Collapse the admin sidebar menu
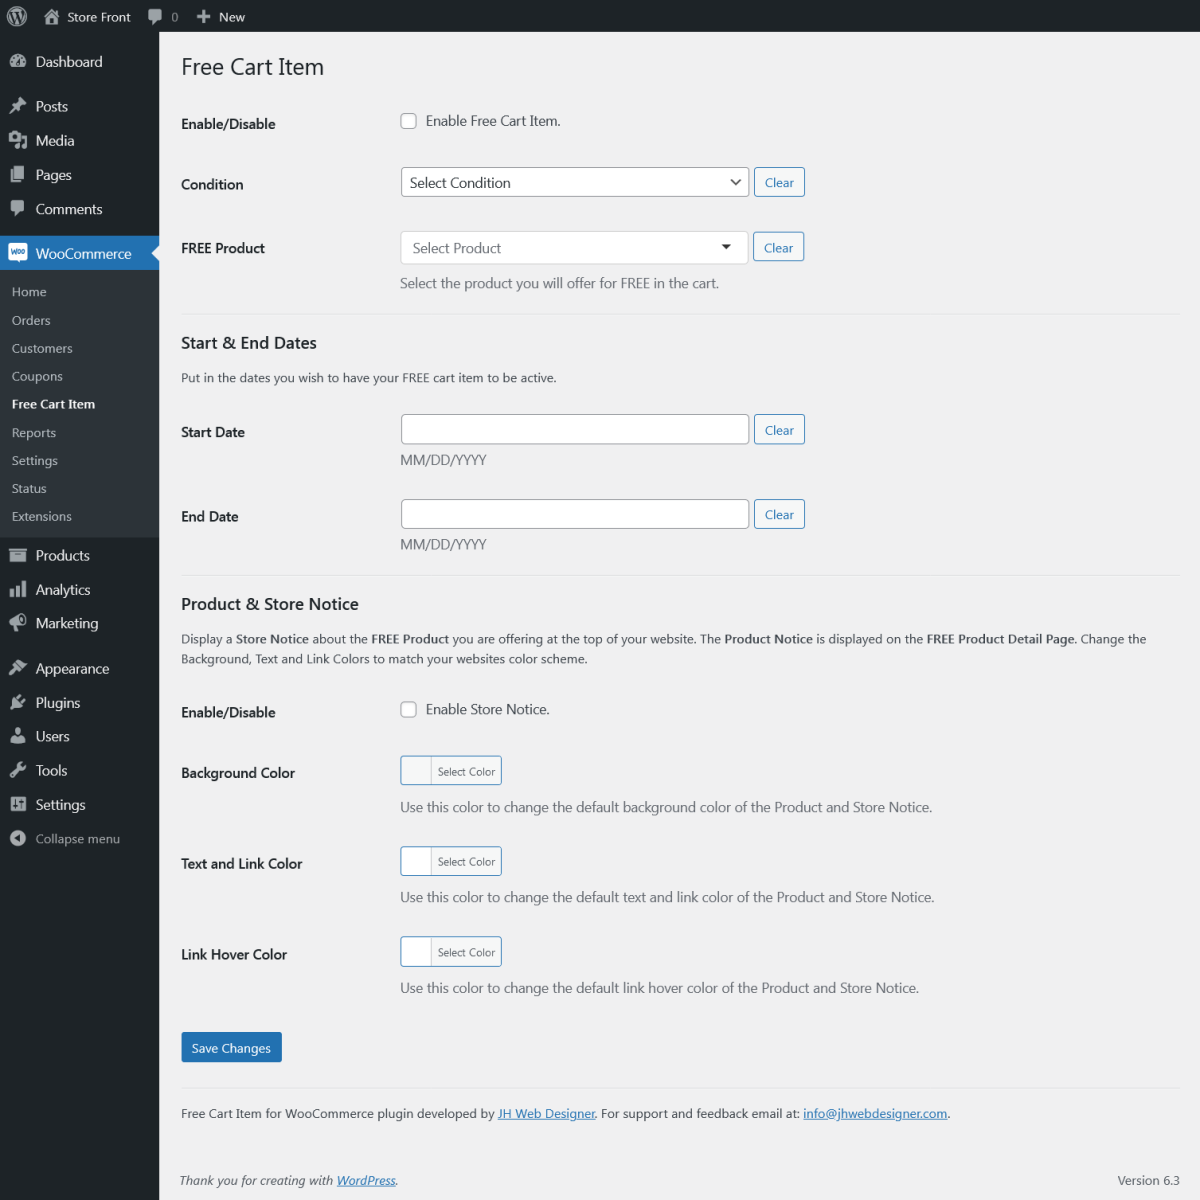This screenshot has width=1200, height=1200. click(18, 838)
